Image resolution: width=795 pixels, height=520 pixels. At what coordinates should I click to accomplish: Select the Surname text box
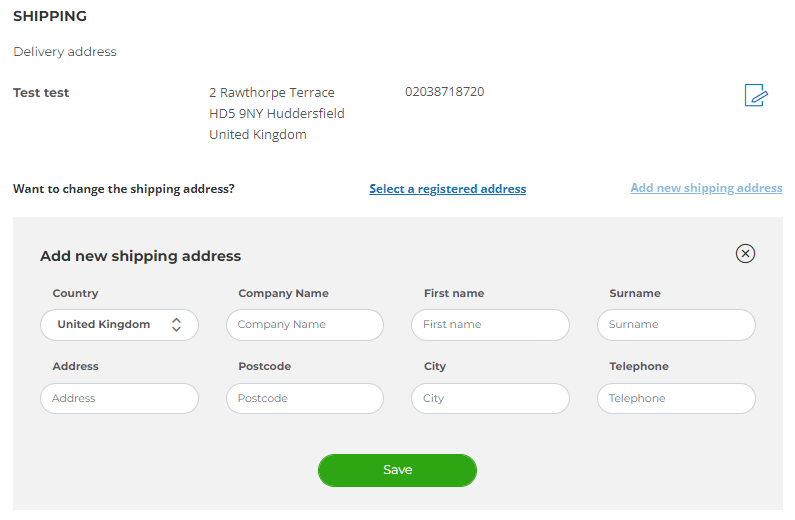[x=676, y=325]
